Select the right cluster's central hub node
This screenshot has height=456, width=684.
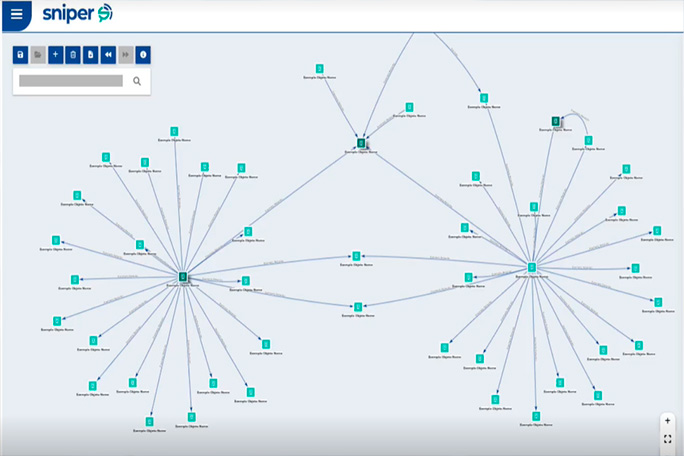pyautogui.click(x=532, y=267)
